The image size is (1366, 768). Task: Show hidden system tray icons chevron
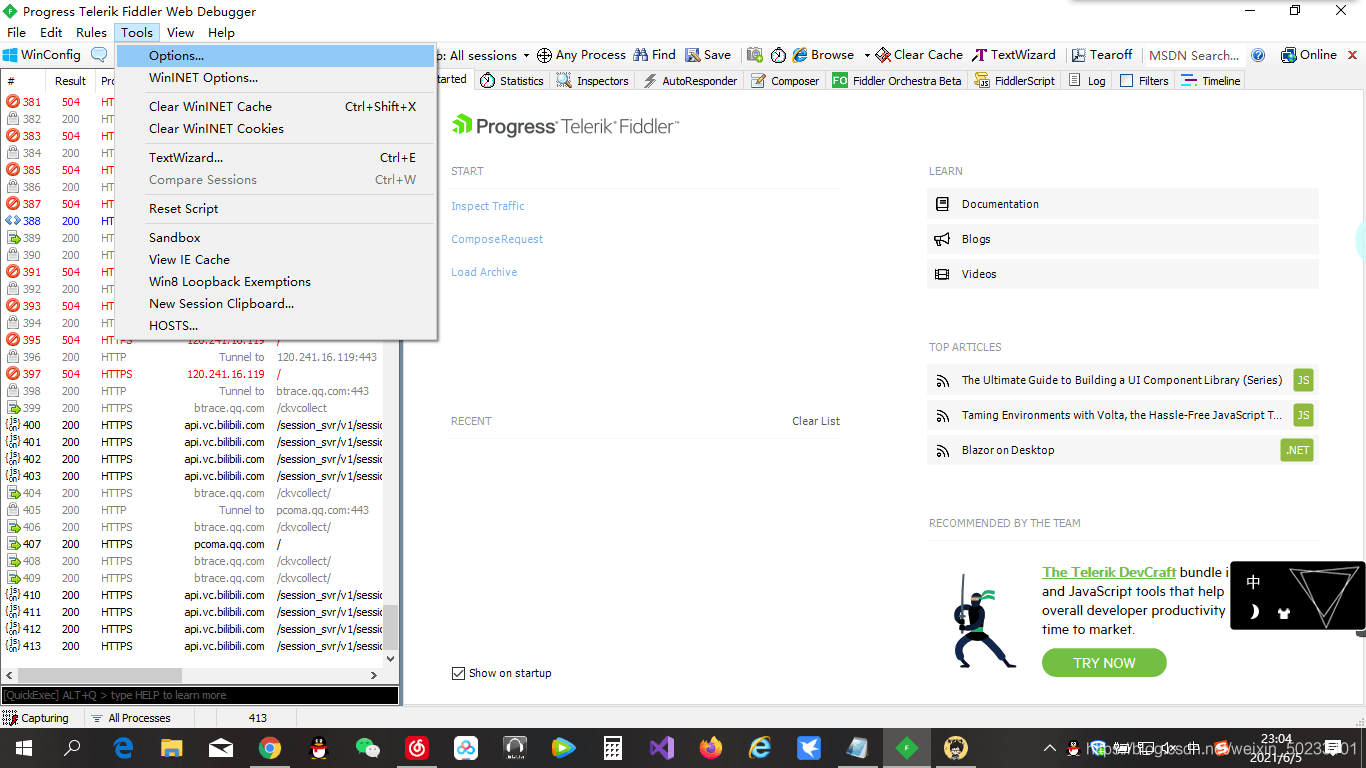(1049, 747)
